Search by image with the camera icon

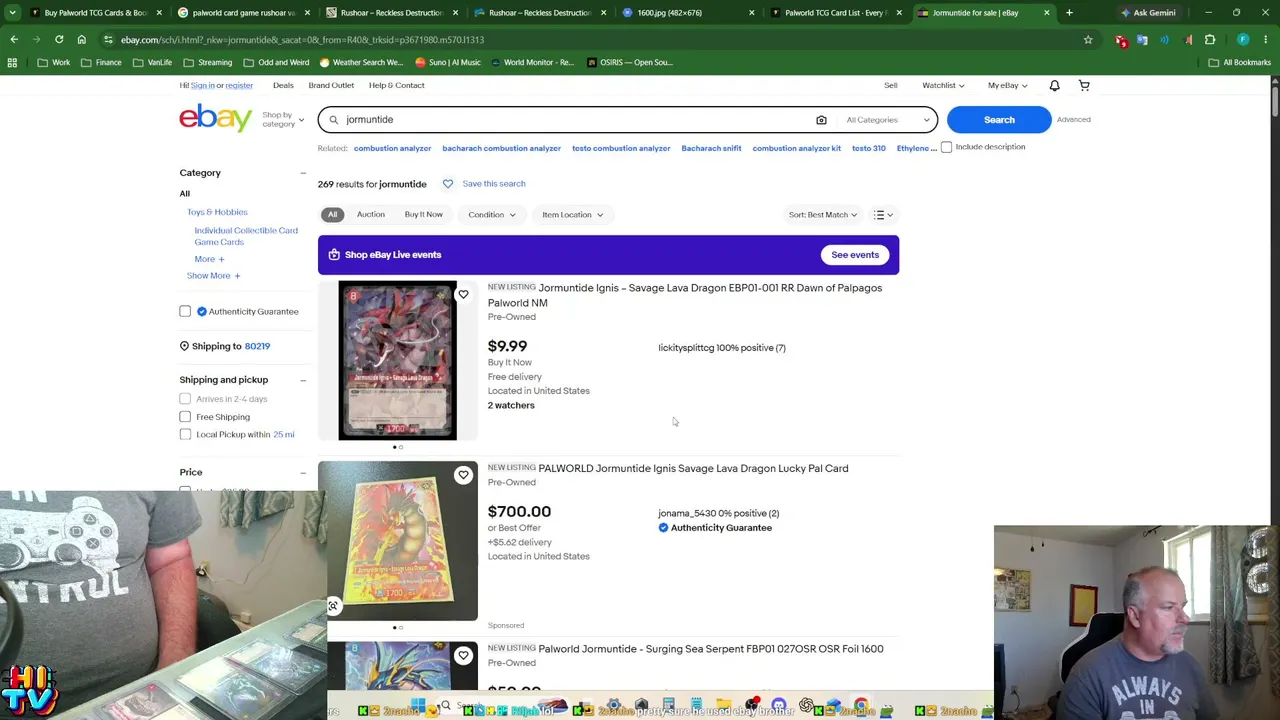[821, 120]
